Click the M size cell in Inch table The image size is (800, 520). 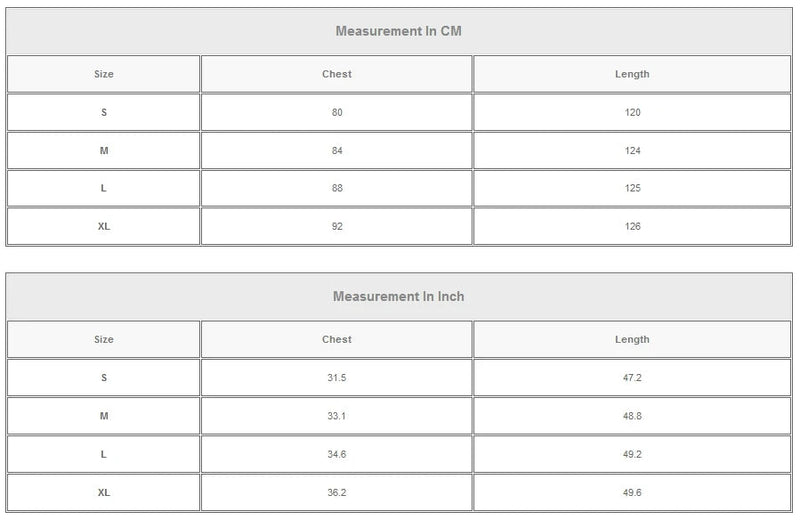104,416
